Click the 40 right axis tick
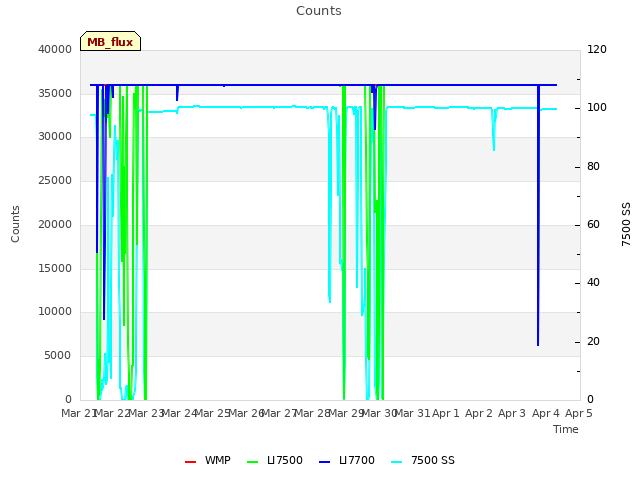Screen dimensions: 640x480 [x=593, y=283]
